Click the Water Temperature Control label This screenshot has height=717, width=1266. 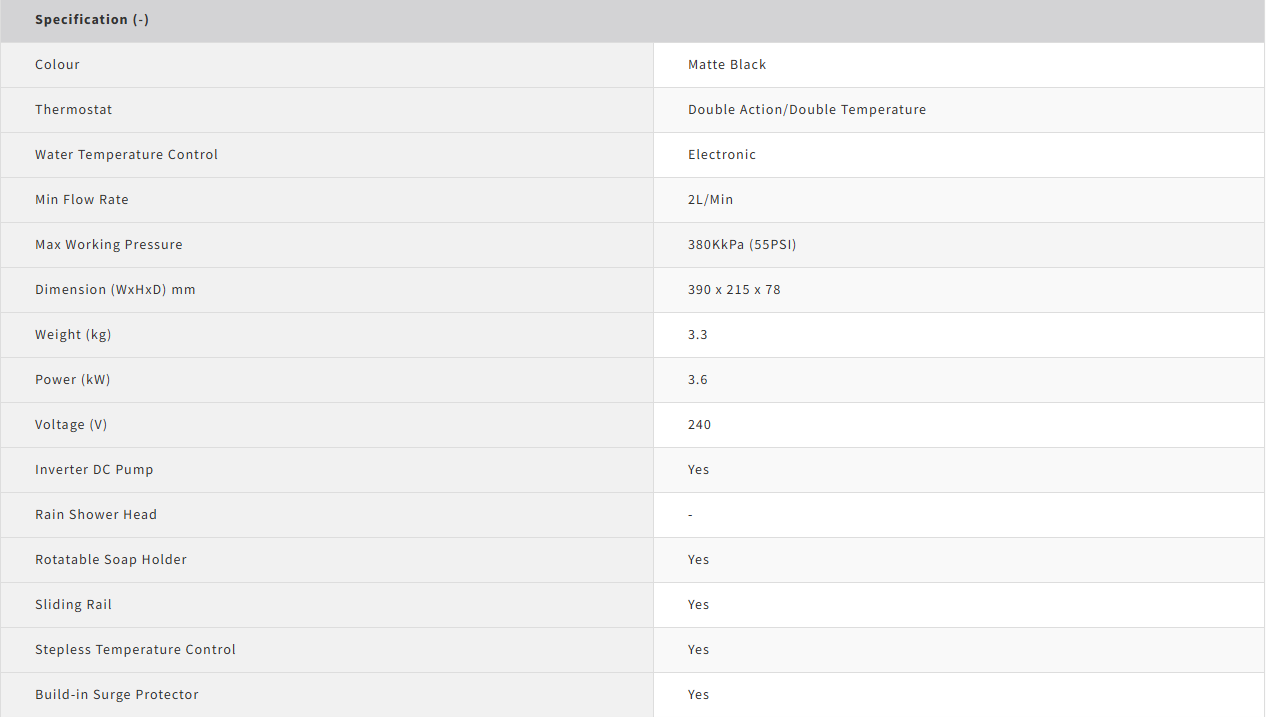[126, 155]
